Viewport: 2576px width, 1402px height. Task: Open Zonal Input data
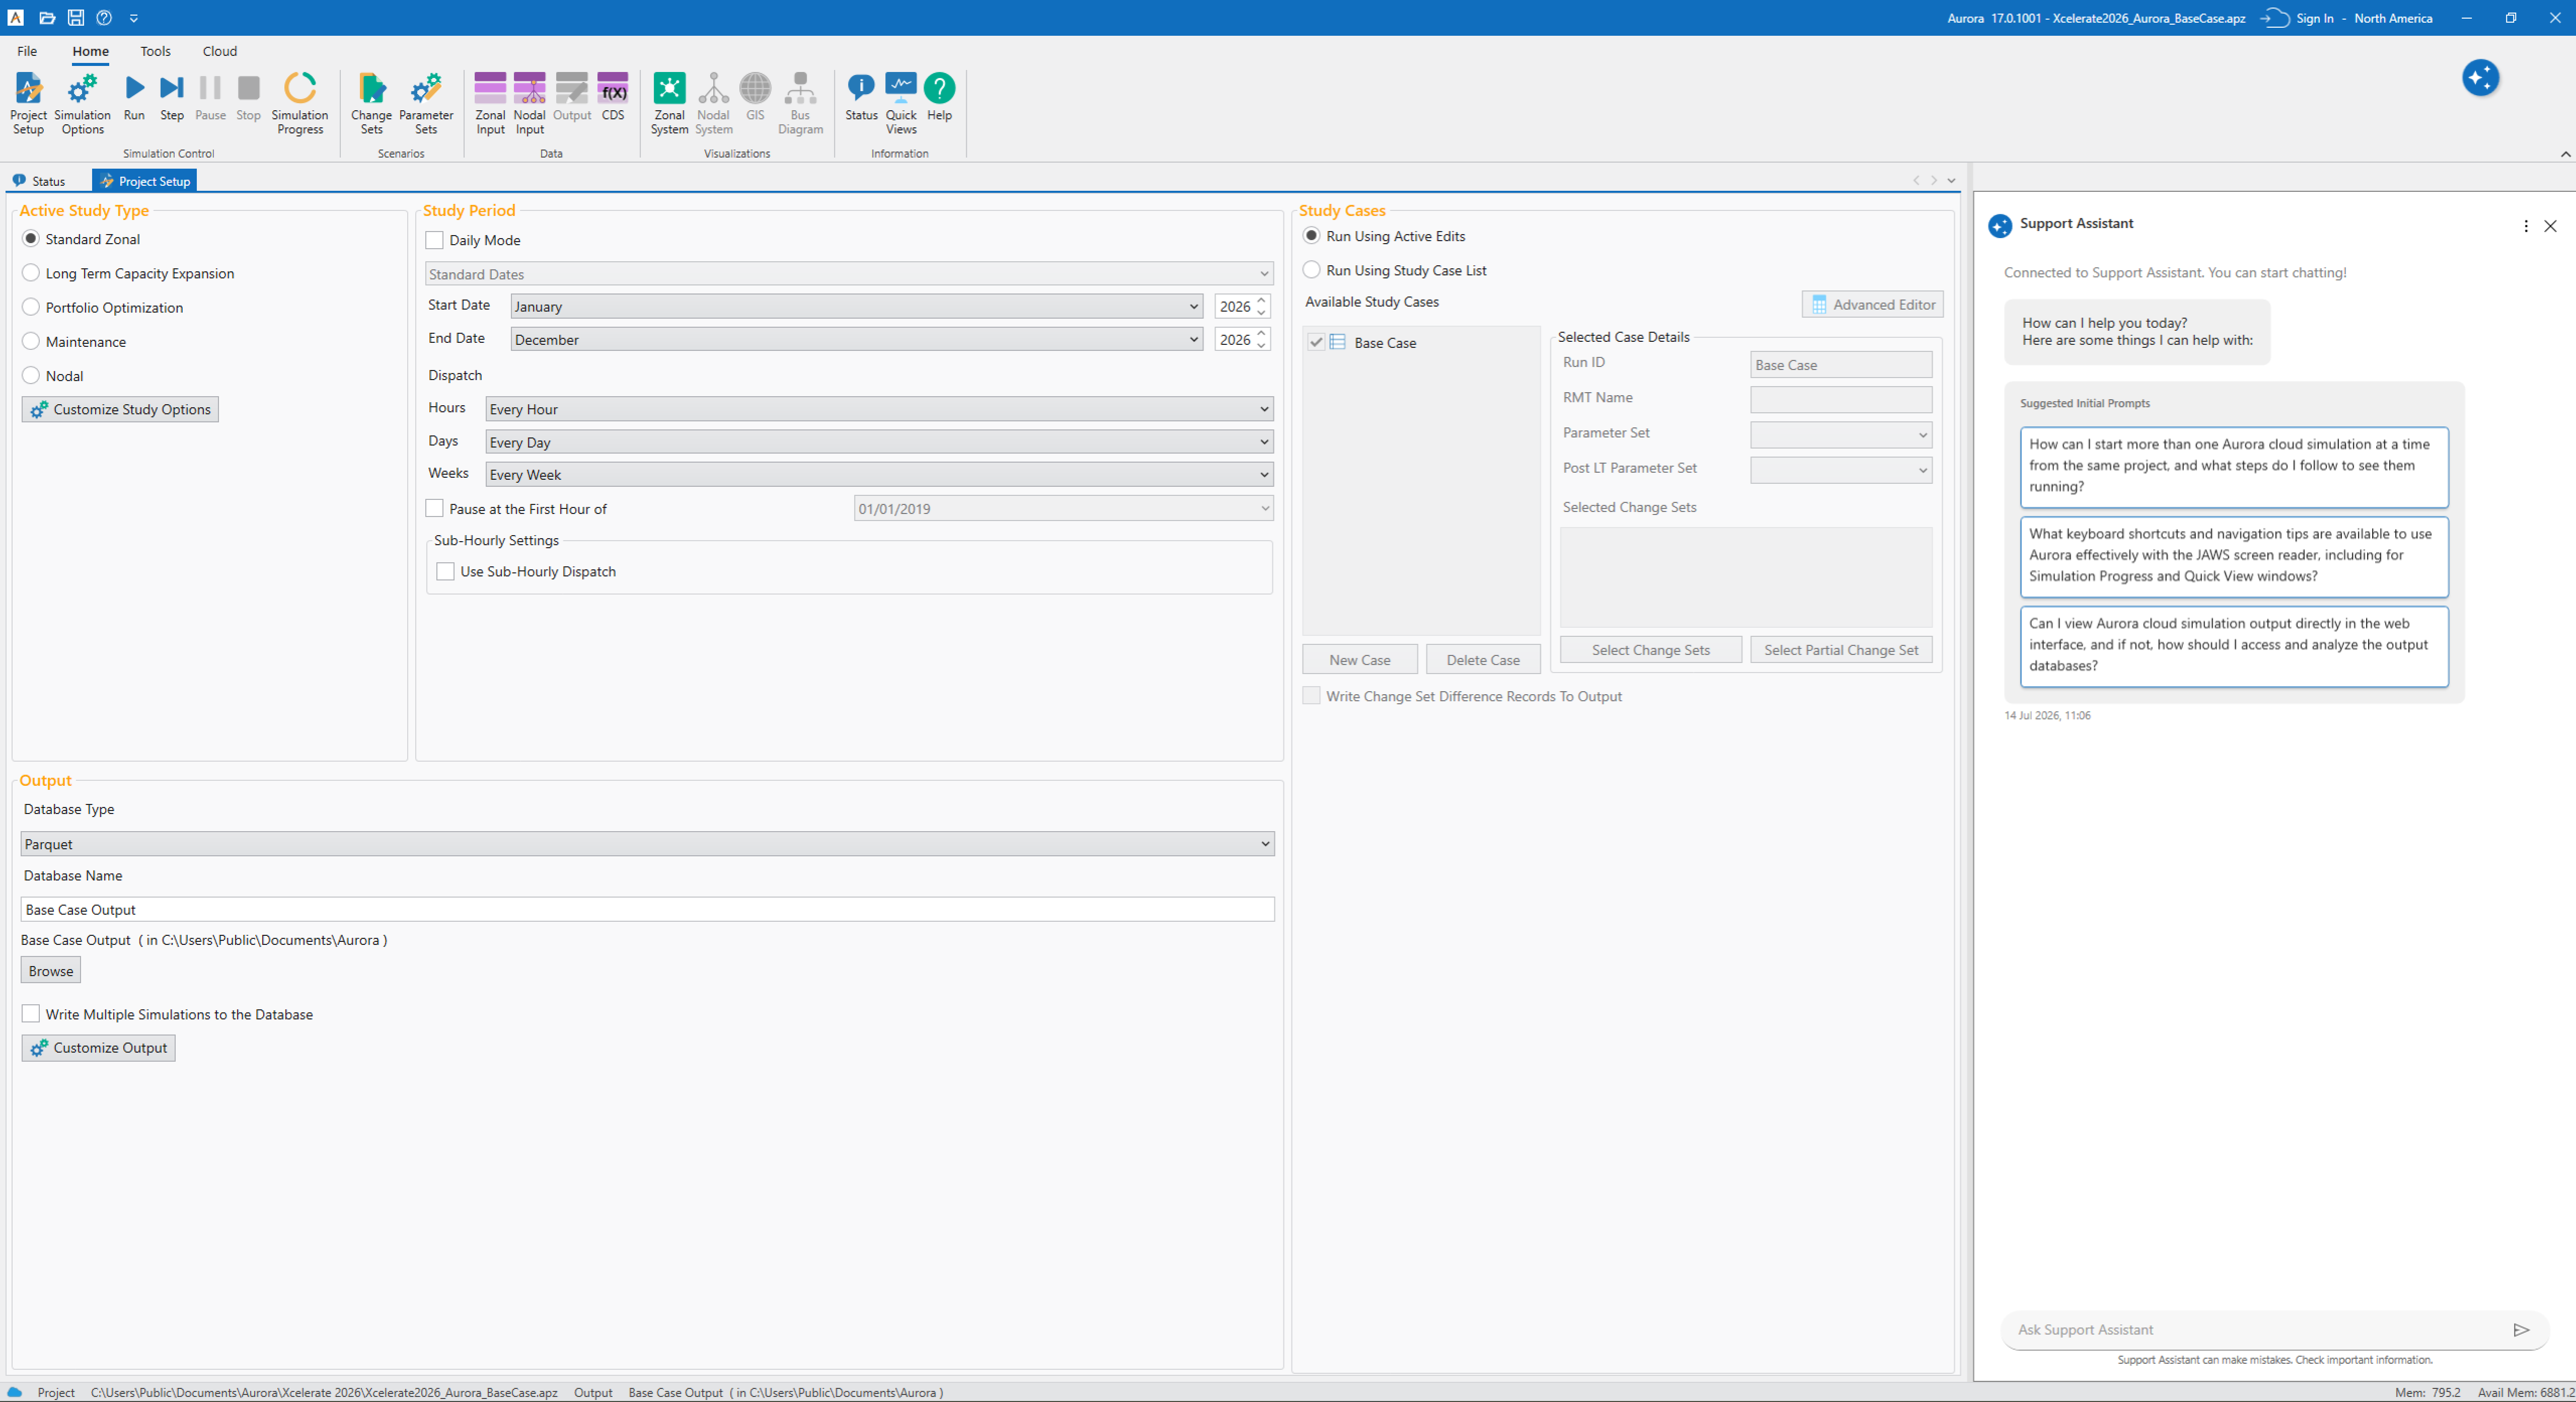tap(490, 103)
